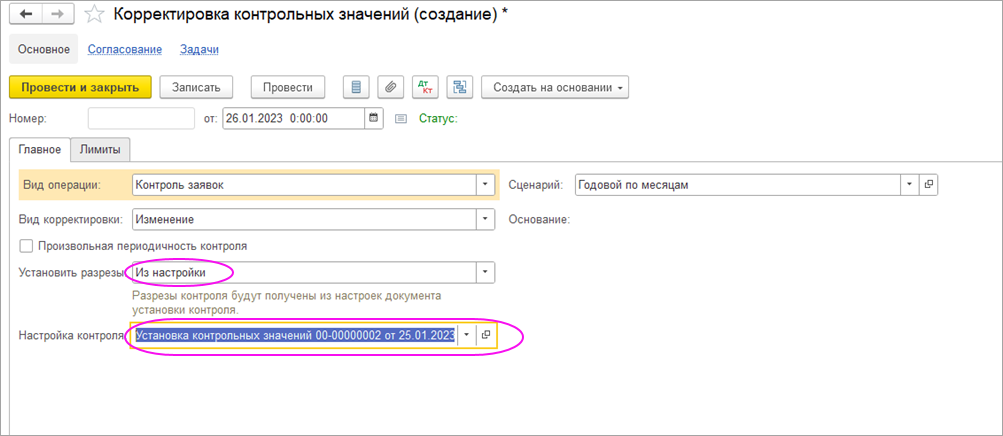Go forward using the right arrow button
The image size is (1003, 436).
point(58,15)
